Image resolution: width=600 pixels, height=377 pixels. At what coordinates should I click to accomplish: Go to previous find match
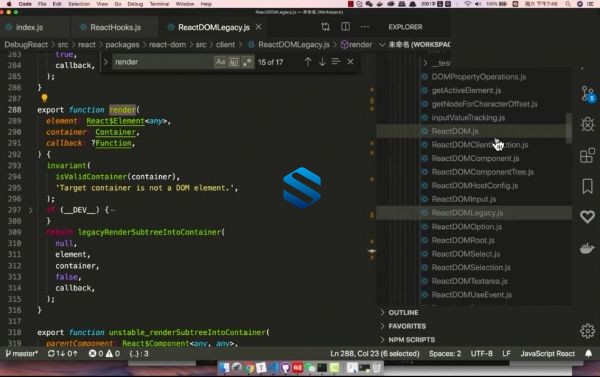pos(308,62)
